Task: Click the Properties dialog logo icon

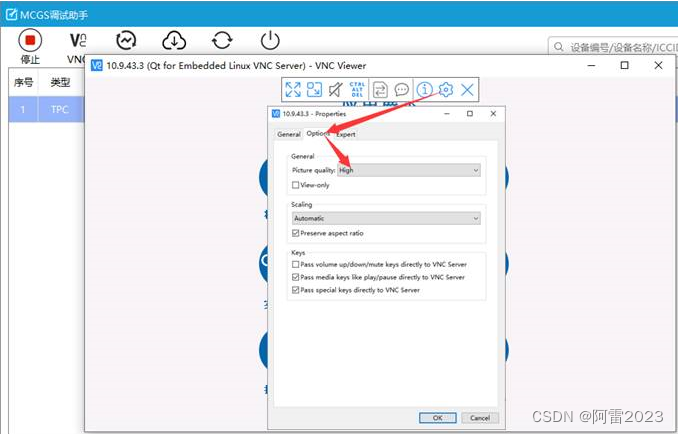Action: coord(276,114)
